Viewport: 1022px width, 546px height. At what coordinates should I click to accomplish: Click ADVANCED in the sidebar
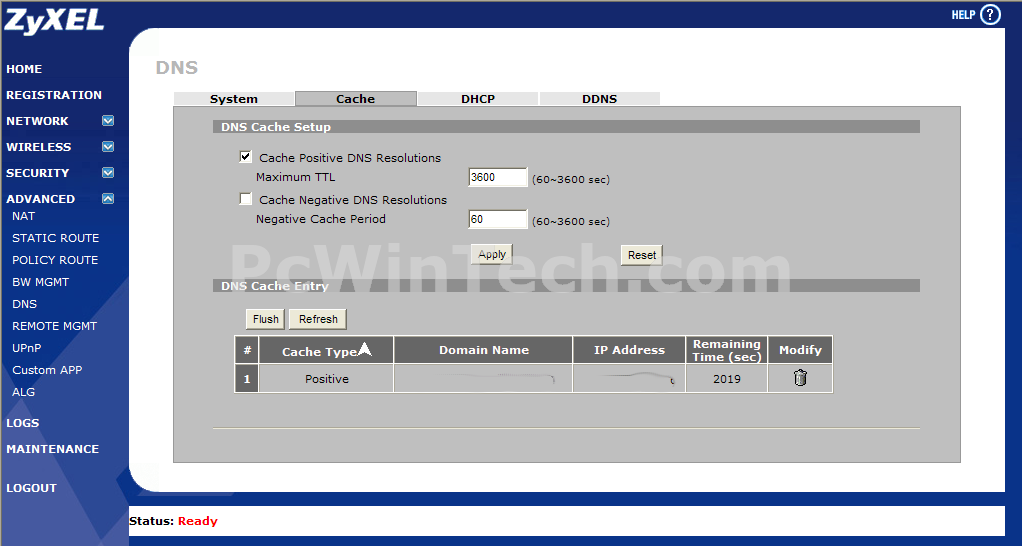40,199
